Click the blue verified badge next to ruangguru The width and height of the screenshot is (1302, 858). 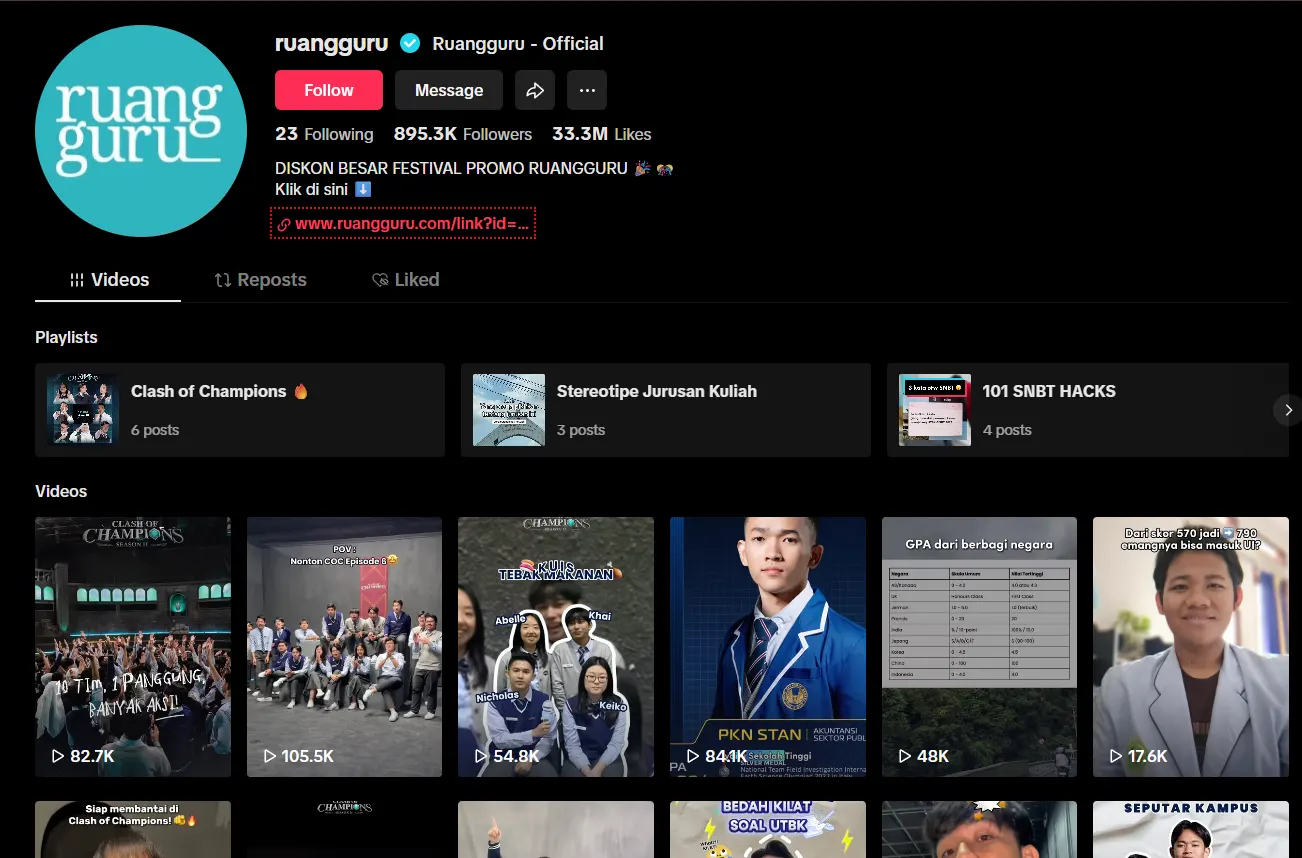(x=410, y=43)
